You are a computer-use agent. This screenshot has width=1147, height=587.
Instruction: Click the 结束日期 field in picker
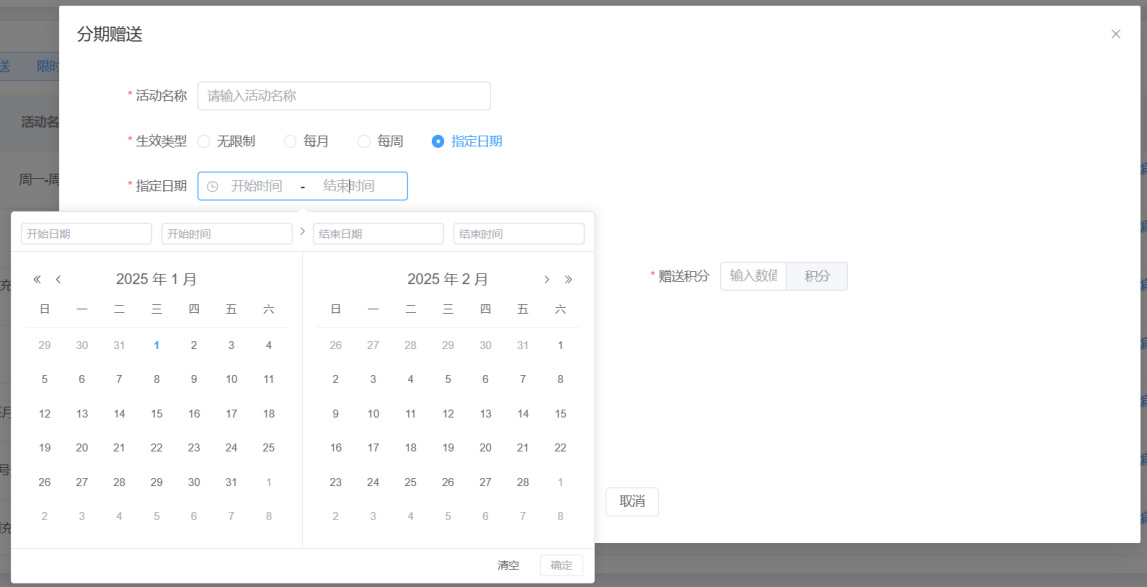pos(378,234)
